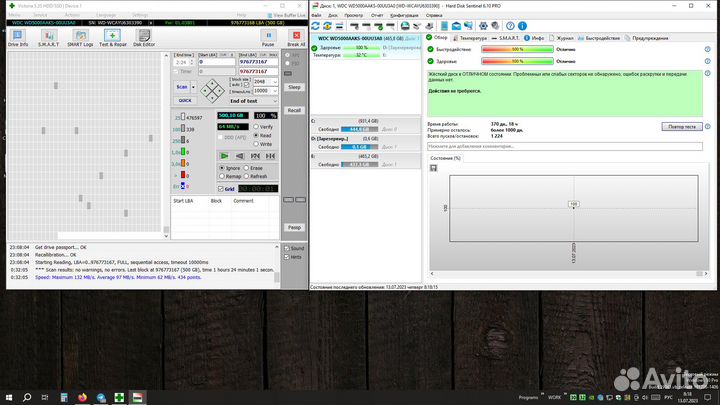The height and width of the screenshot is (405, 720).
Task: Switch to the Журнал tab
Action: (x=561, y=38)
